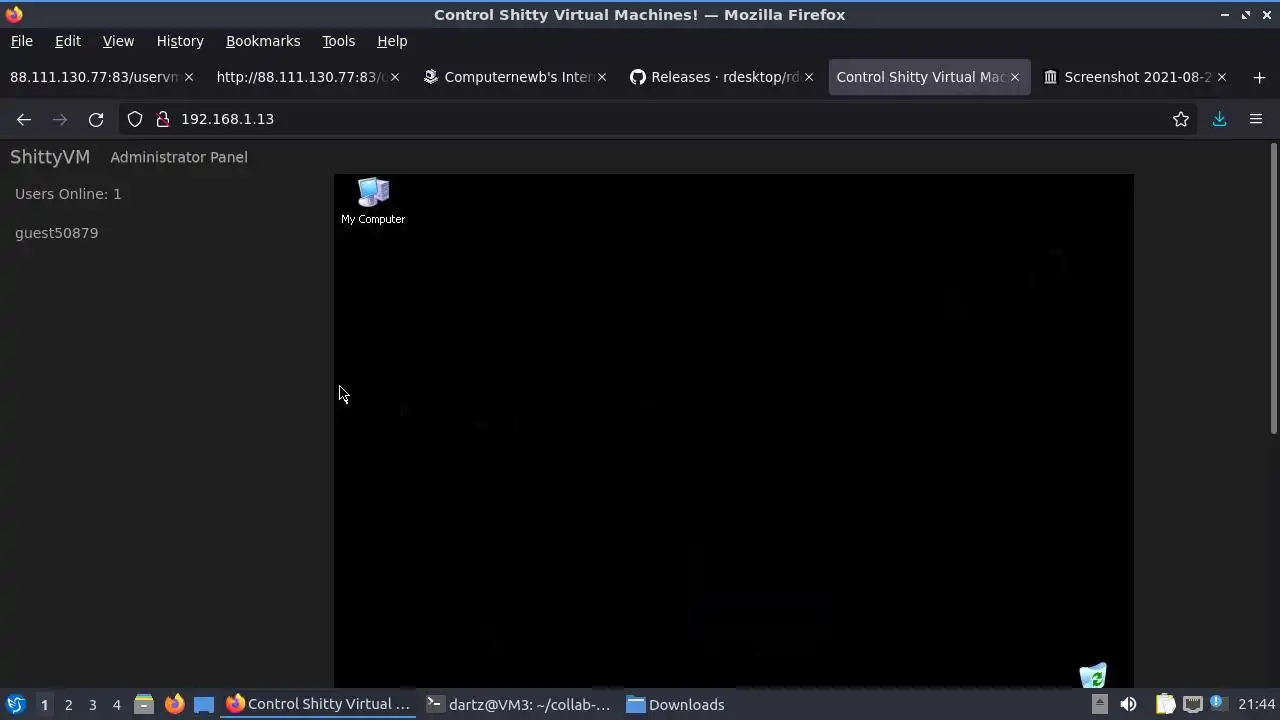
Task: Open My Computer icon in the VM desktop
Action: (373, 201)
